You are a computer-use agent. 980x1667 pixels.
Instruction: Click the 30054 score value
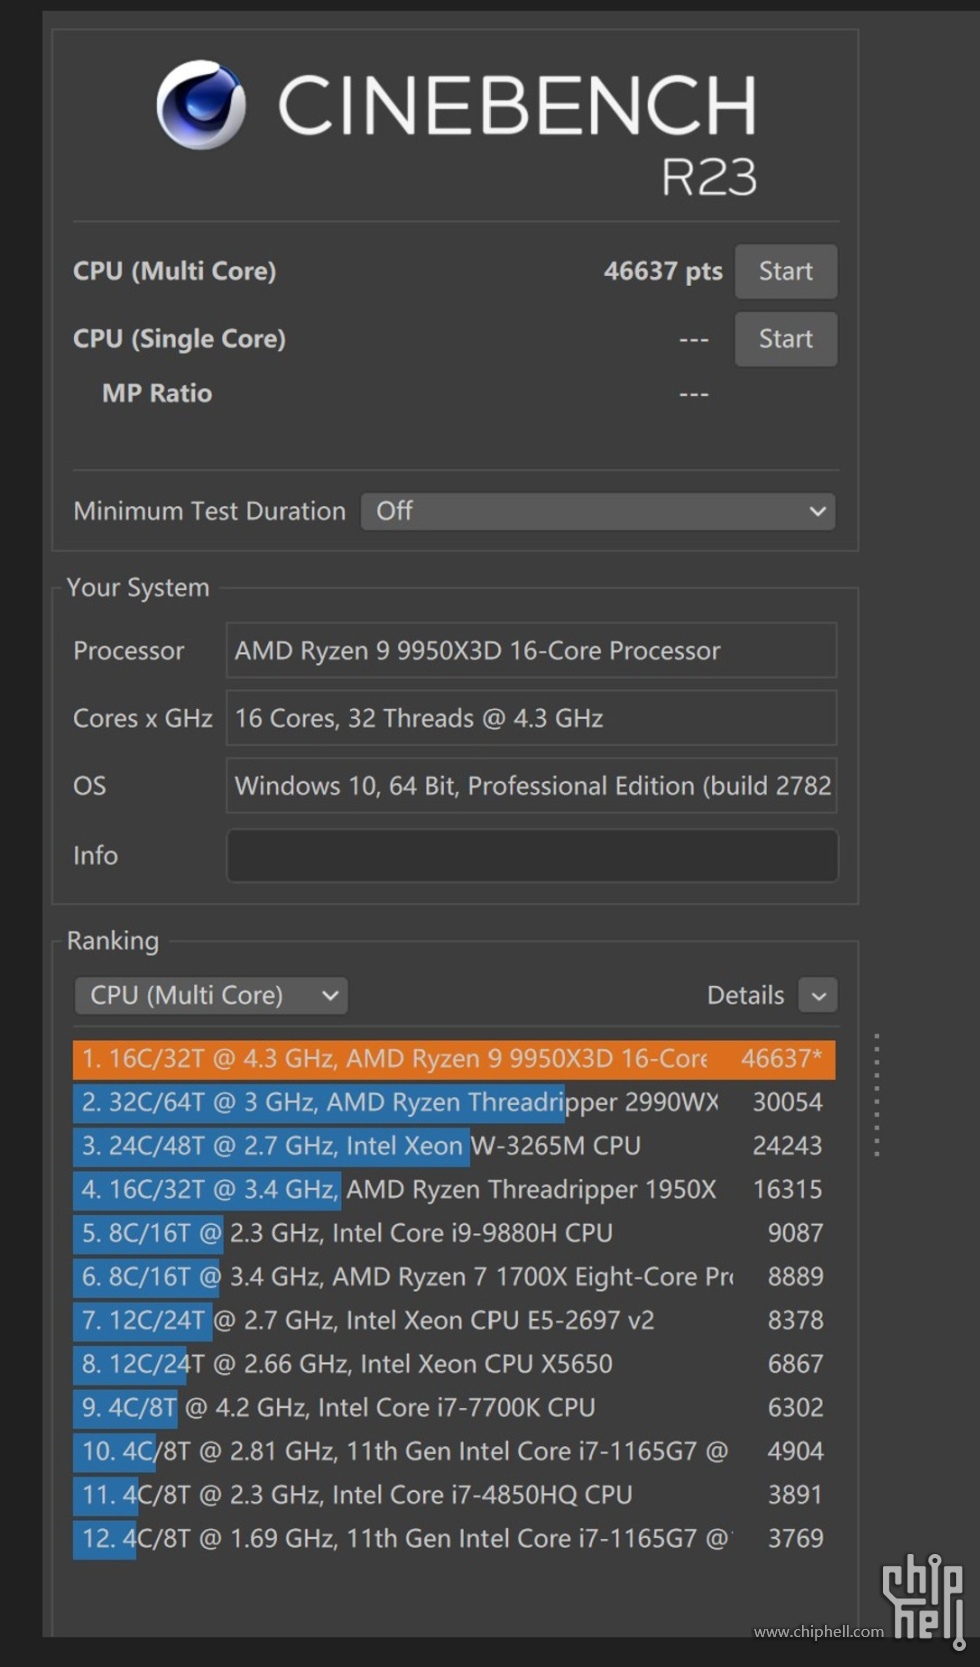pos(788,1102)
